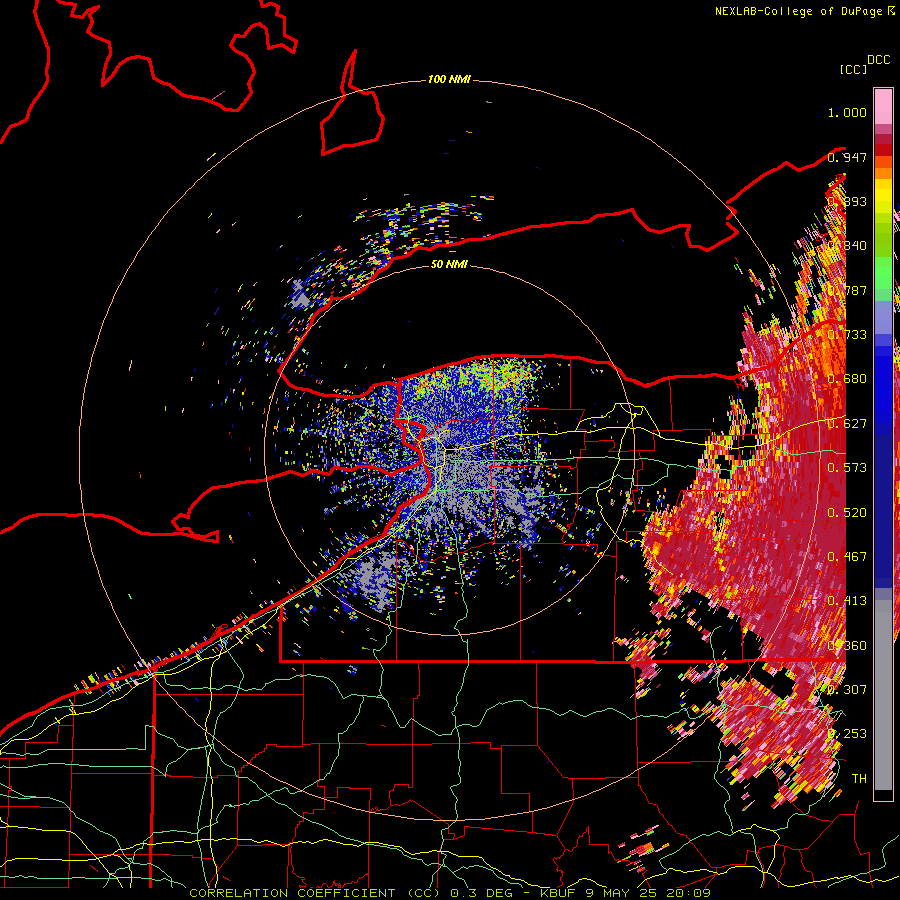Click the KBUF station identifier in caption

(x=557, y=893)
